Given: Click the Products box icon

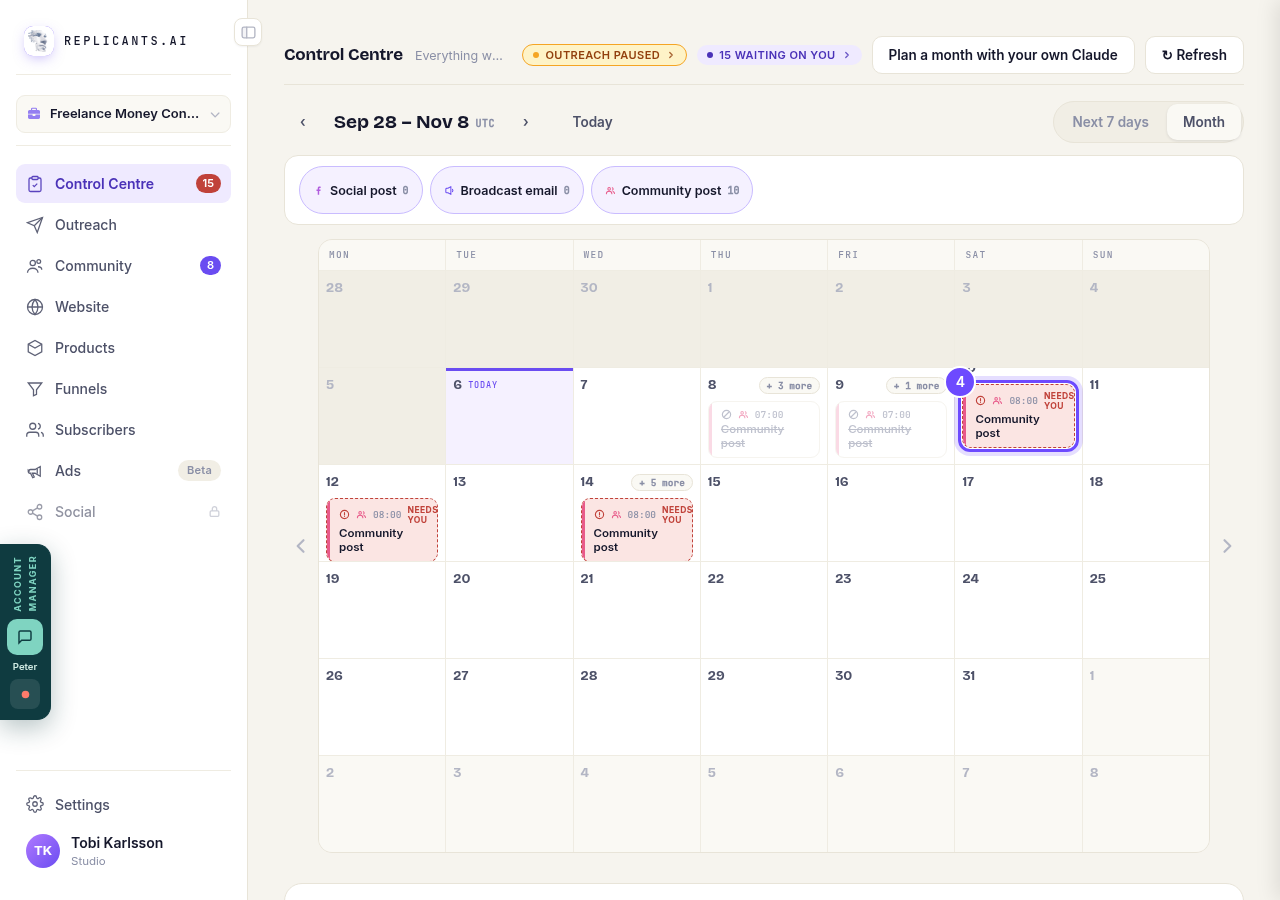Looking at the screenshot, I should [x=35, y=347].
